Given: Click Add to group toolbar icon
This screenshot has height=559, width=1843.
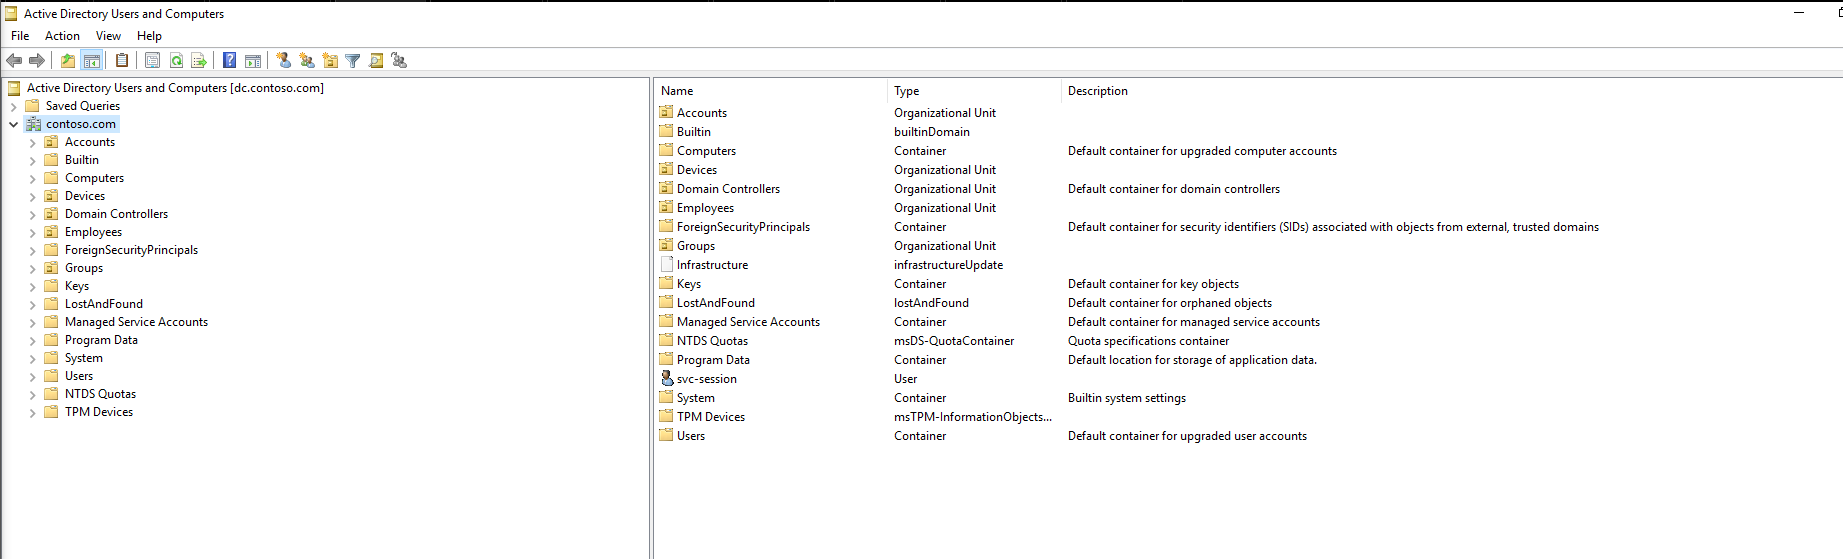Looking at the screenshot, I should click(399, 61).
